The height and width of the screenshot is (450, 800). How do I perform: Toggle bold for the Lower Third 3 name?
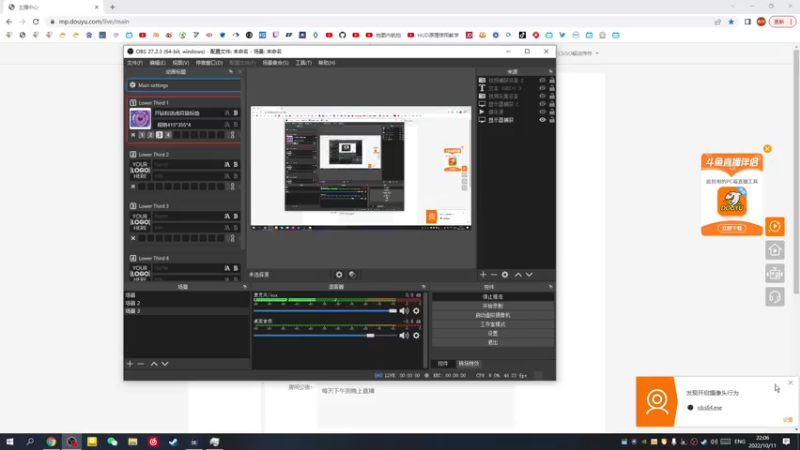click(x=236, y=216)
